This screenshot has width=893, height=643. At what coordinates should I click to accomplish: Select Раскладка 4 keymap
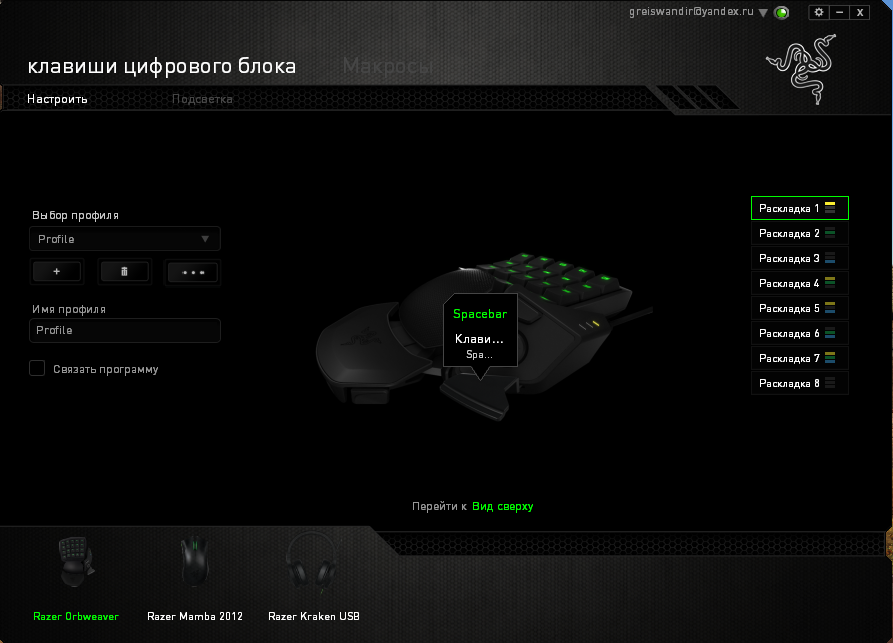coord(800,283)
